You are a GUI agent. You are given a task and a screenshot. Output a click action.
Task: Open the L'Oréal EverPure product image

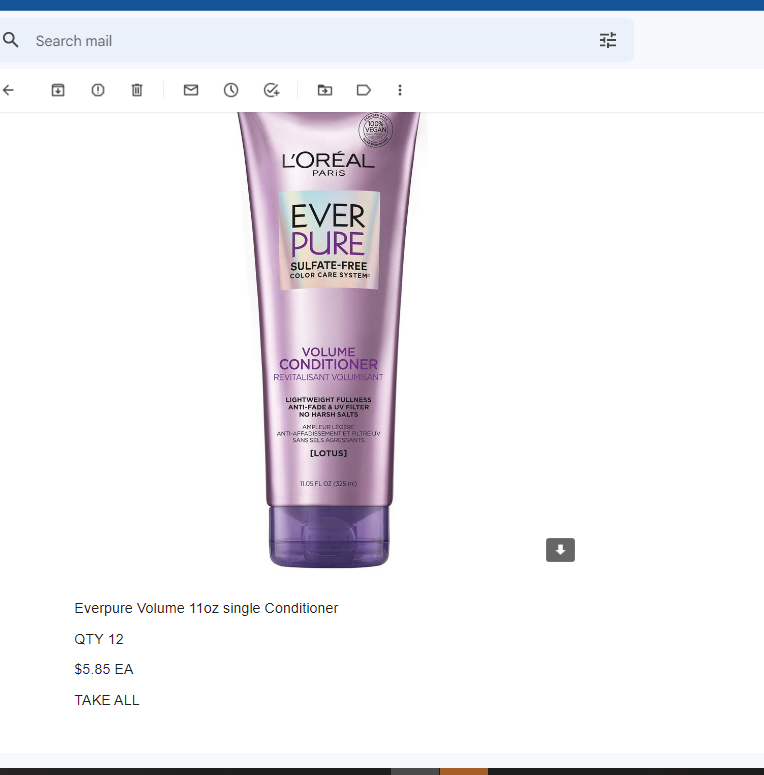[329, 340]
